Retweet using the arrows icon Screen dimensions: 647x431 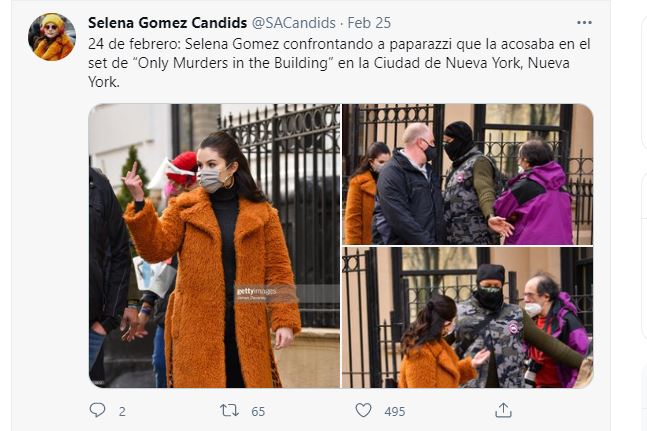tap(229, 410)
